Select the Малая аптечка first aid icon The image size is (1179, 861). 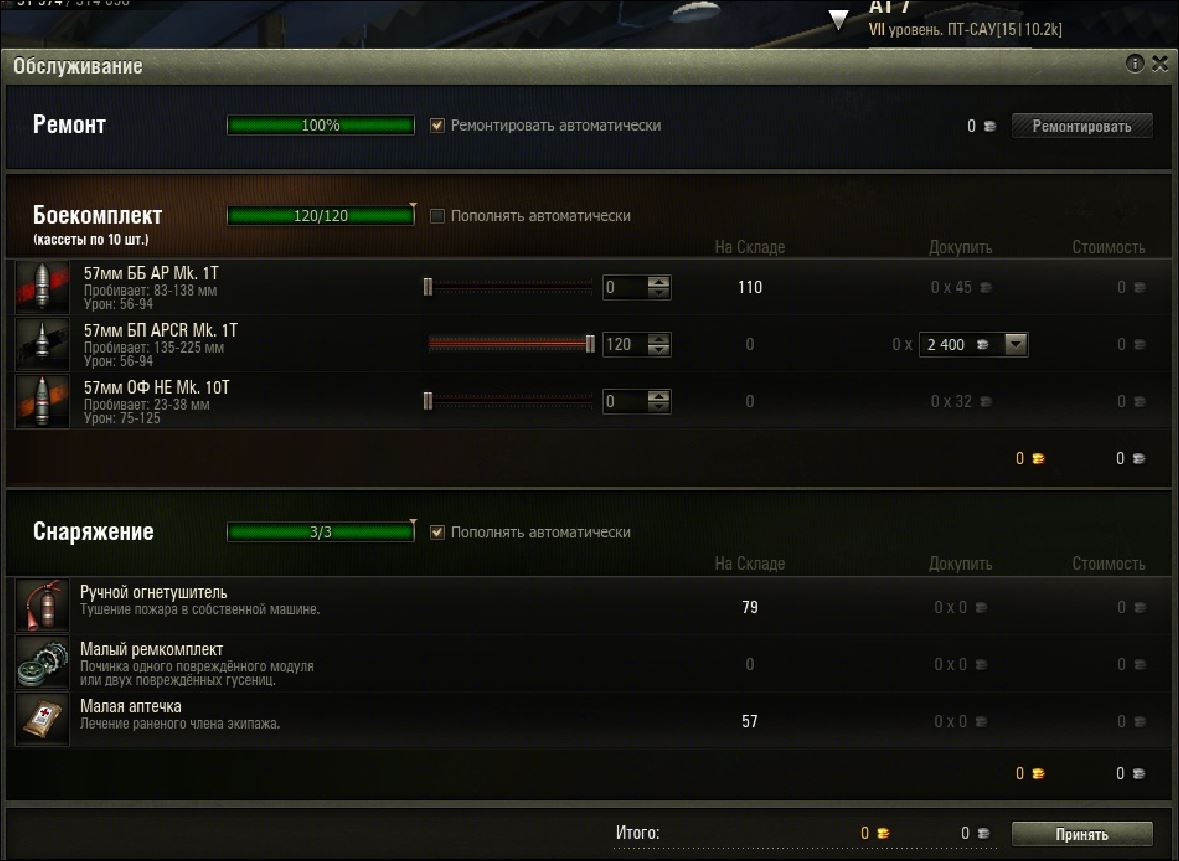(x=42, y=720)
